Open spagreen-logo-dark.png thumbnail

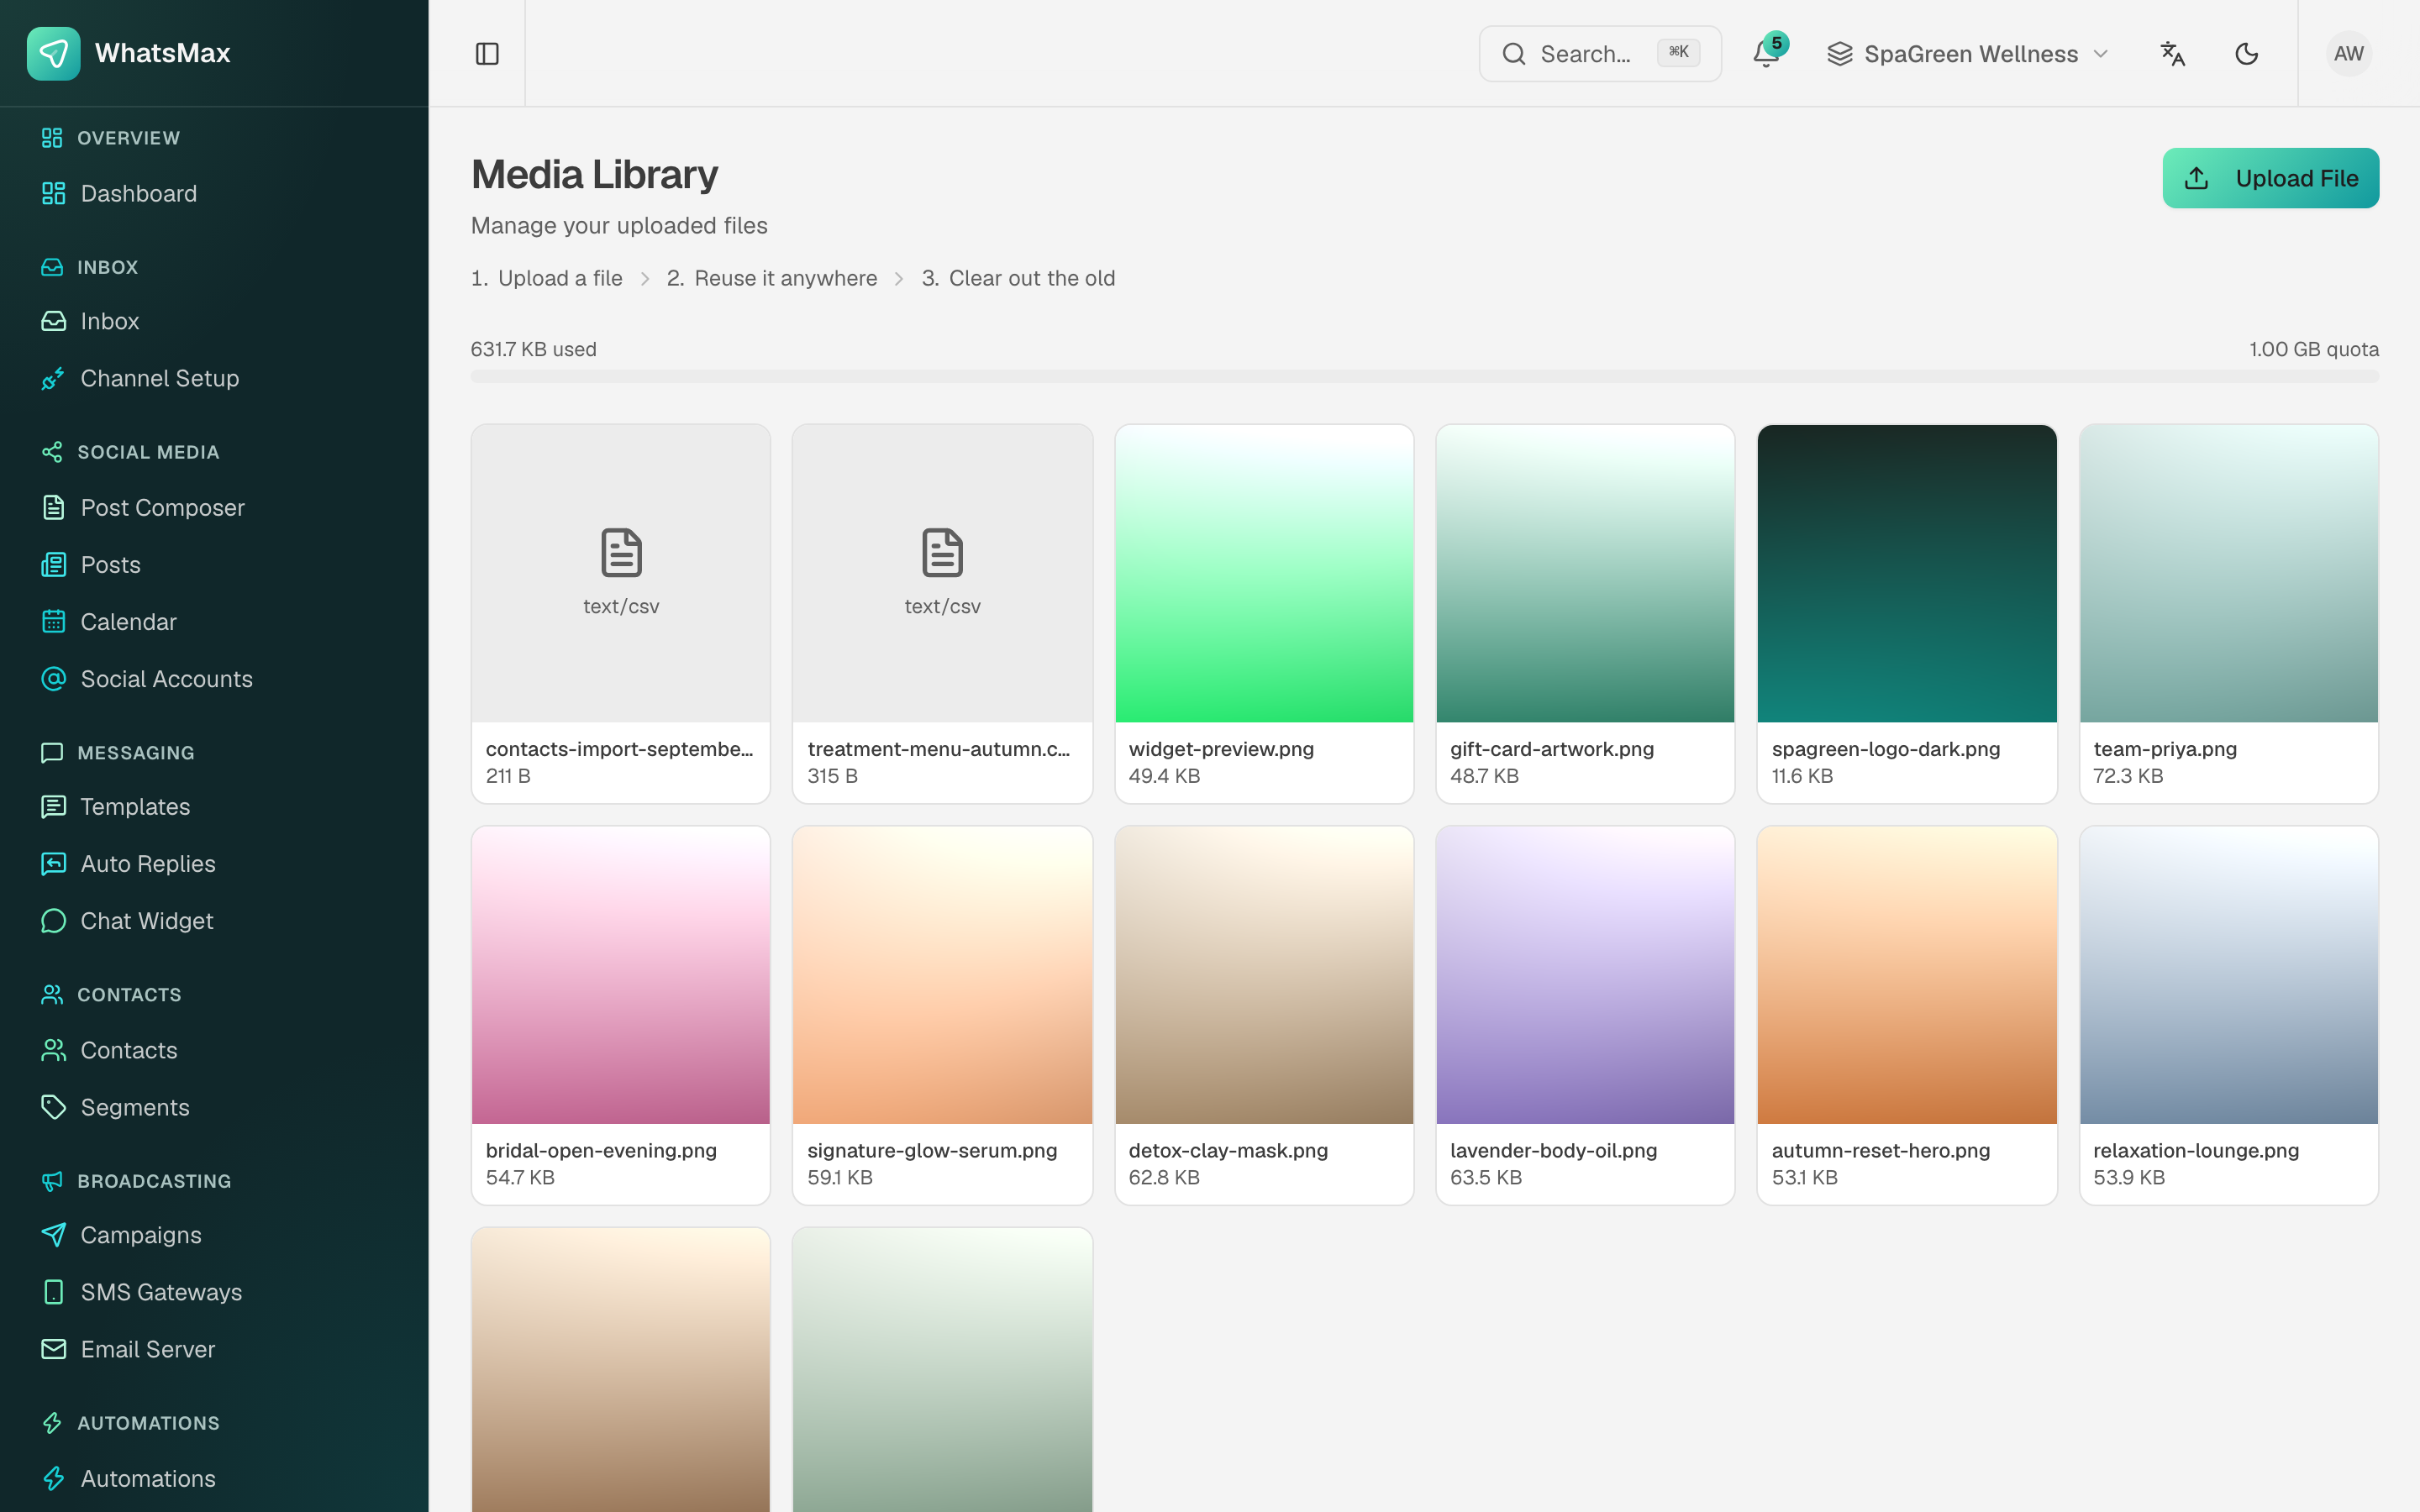tap(1907, 573)
